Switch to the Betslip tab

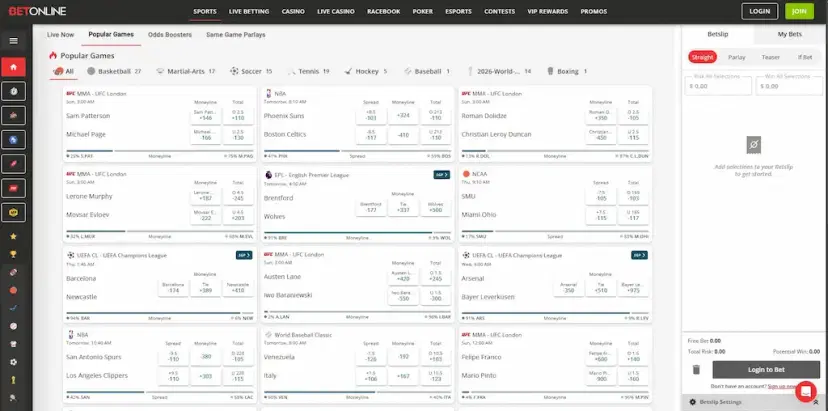pyautogui.click(x=718, y=34)
